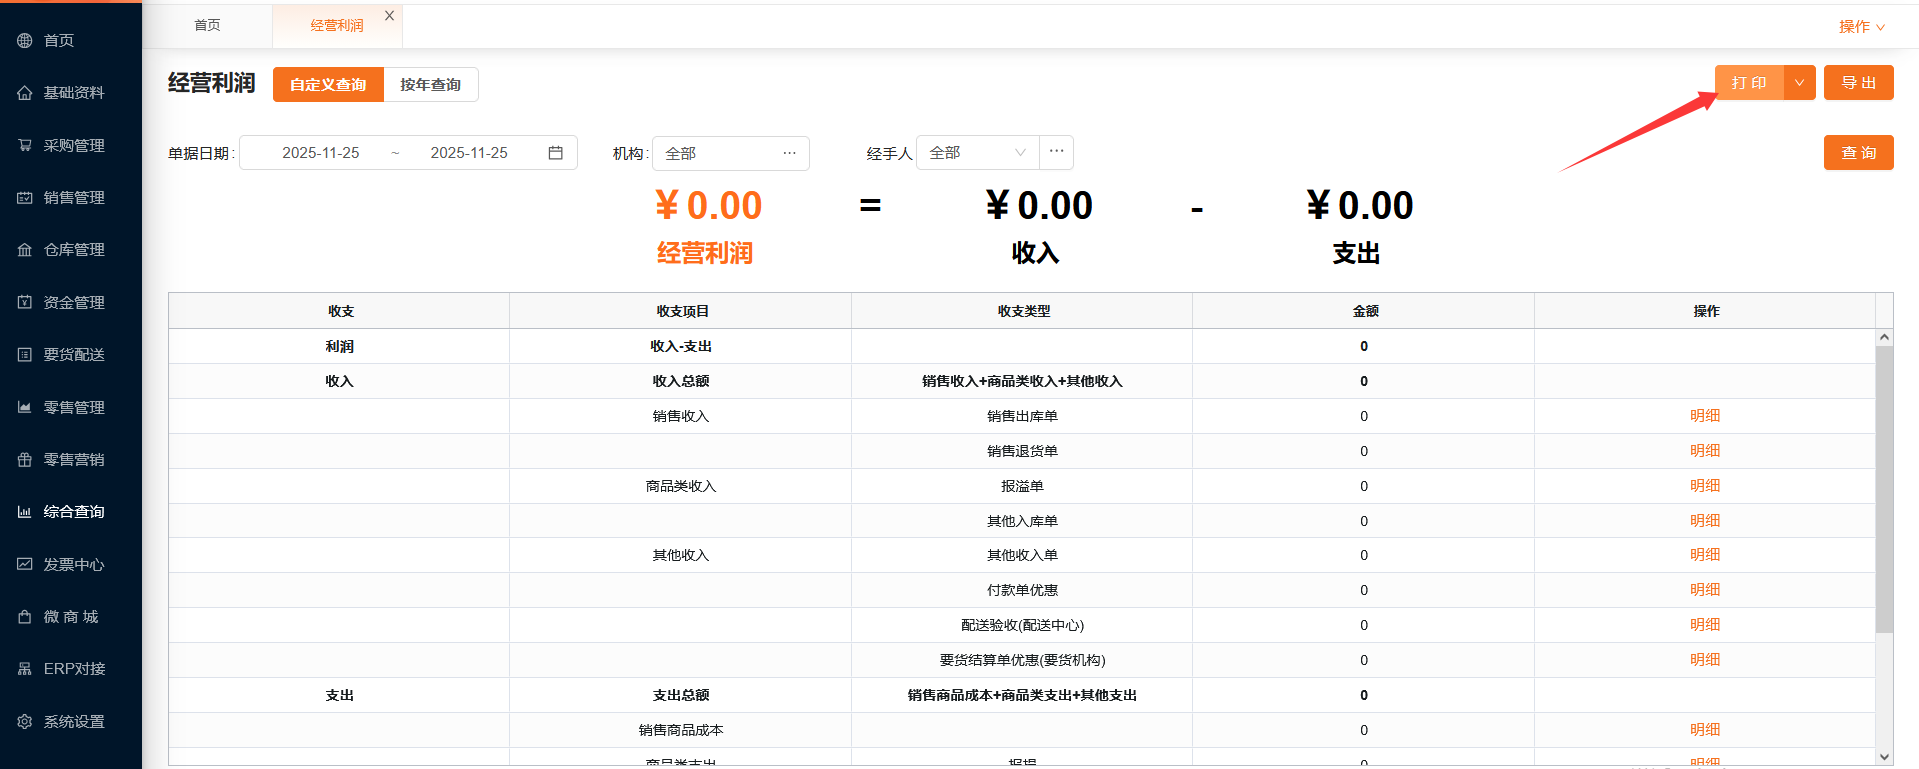Open the date picker calendar icon
Screen dimensions: 1919x769
[x=556, y=153]
